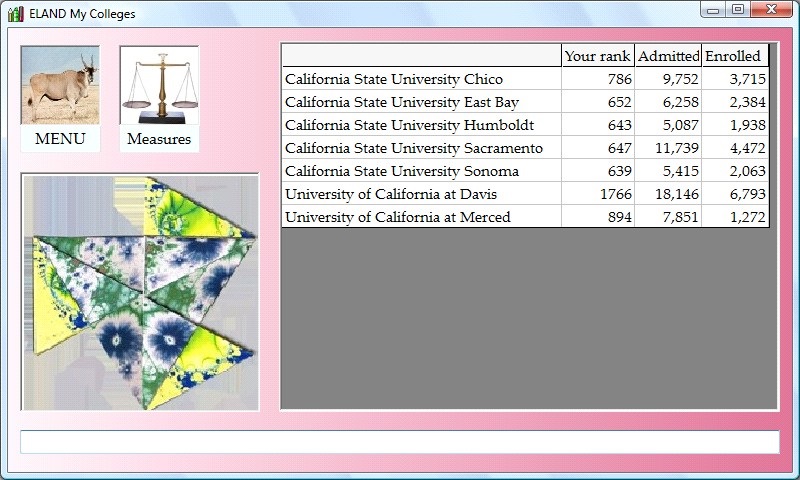800x480 pixels.
Task: Click Chico rank value 786
Action: [x=619, y=79]
